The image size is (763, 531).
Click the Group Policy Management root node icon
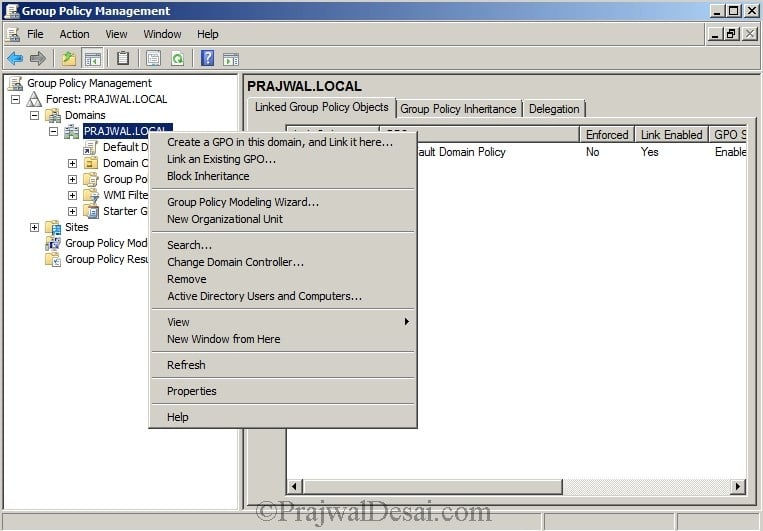click(x=15, y=83)
